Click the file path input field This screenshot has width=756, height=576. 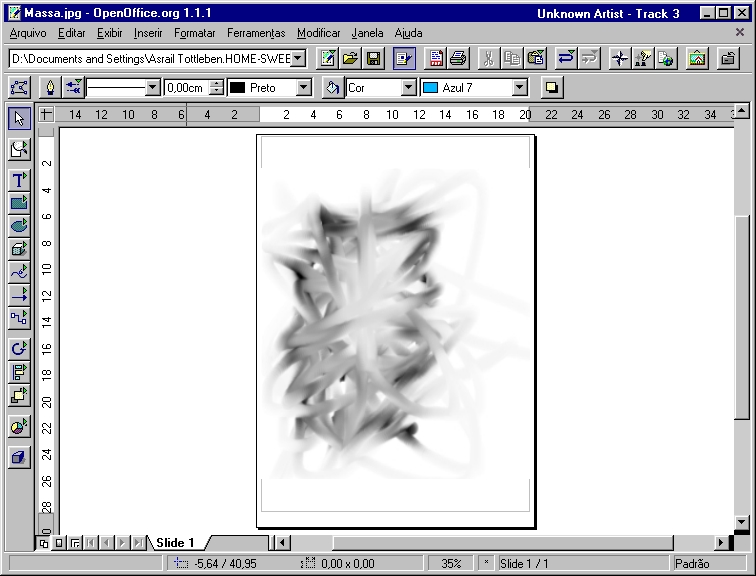click(x=149, y=59)
